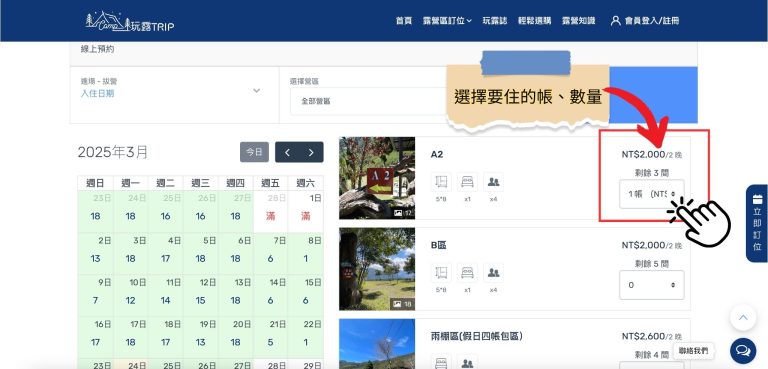Click the B區 people capacity icon
The image size is (768, 369).
click(493, 272)
